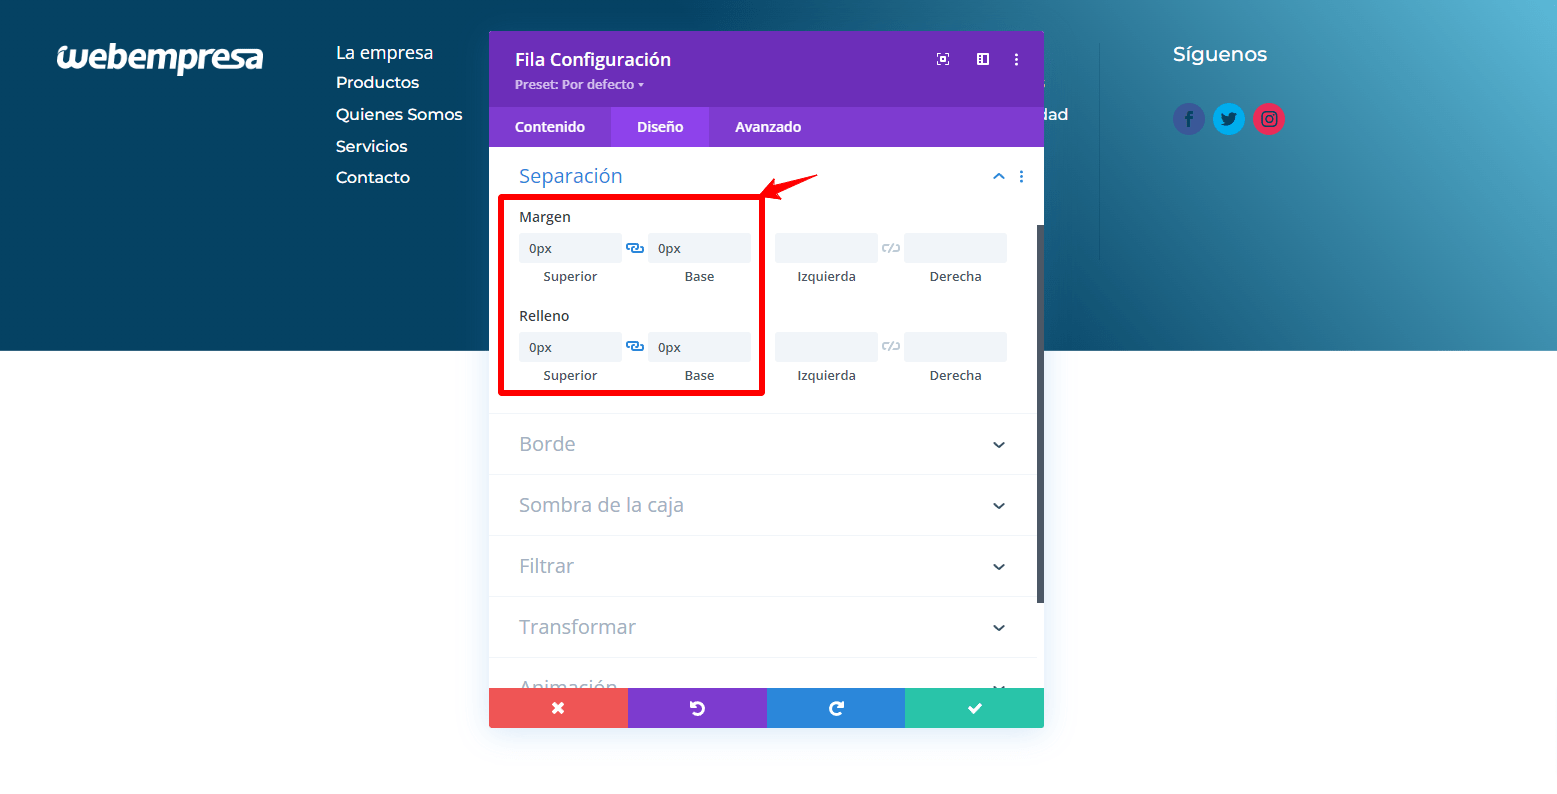Screen dimensions: 1557x794
Task: Click Relleno Izquierda input field
Action: 826,347
